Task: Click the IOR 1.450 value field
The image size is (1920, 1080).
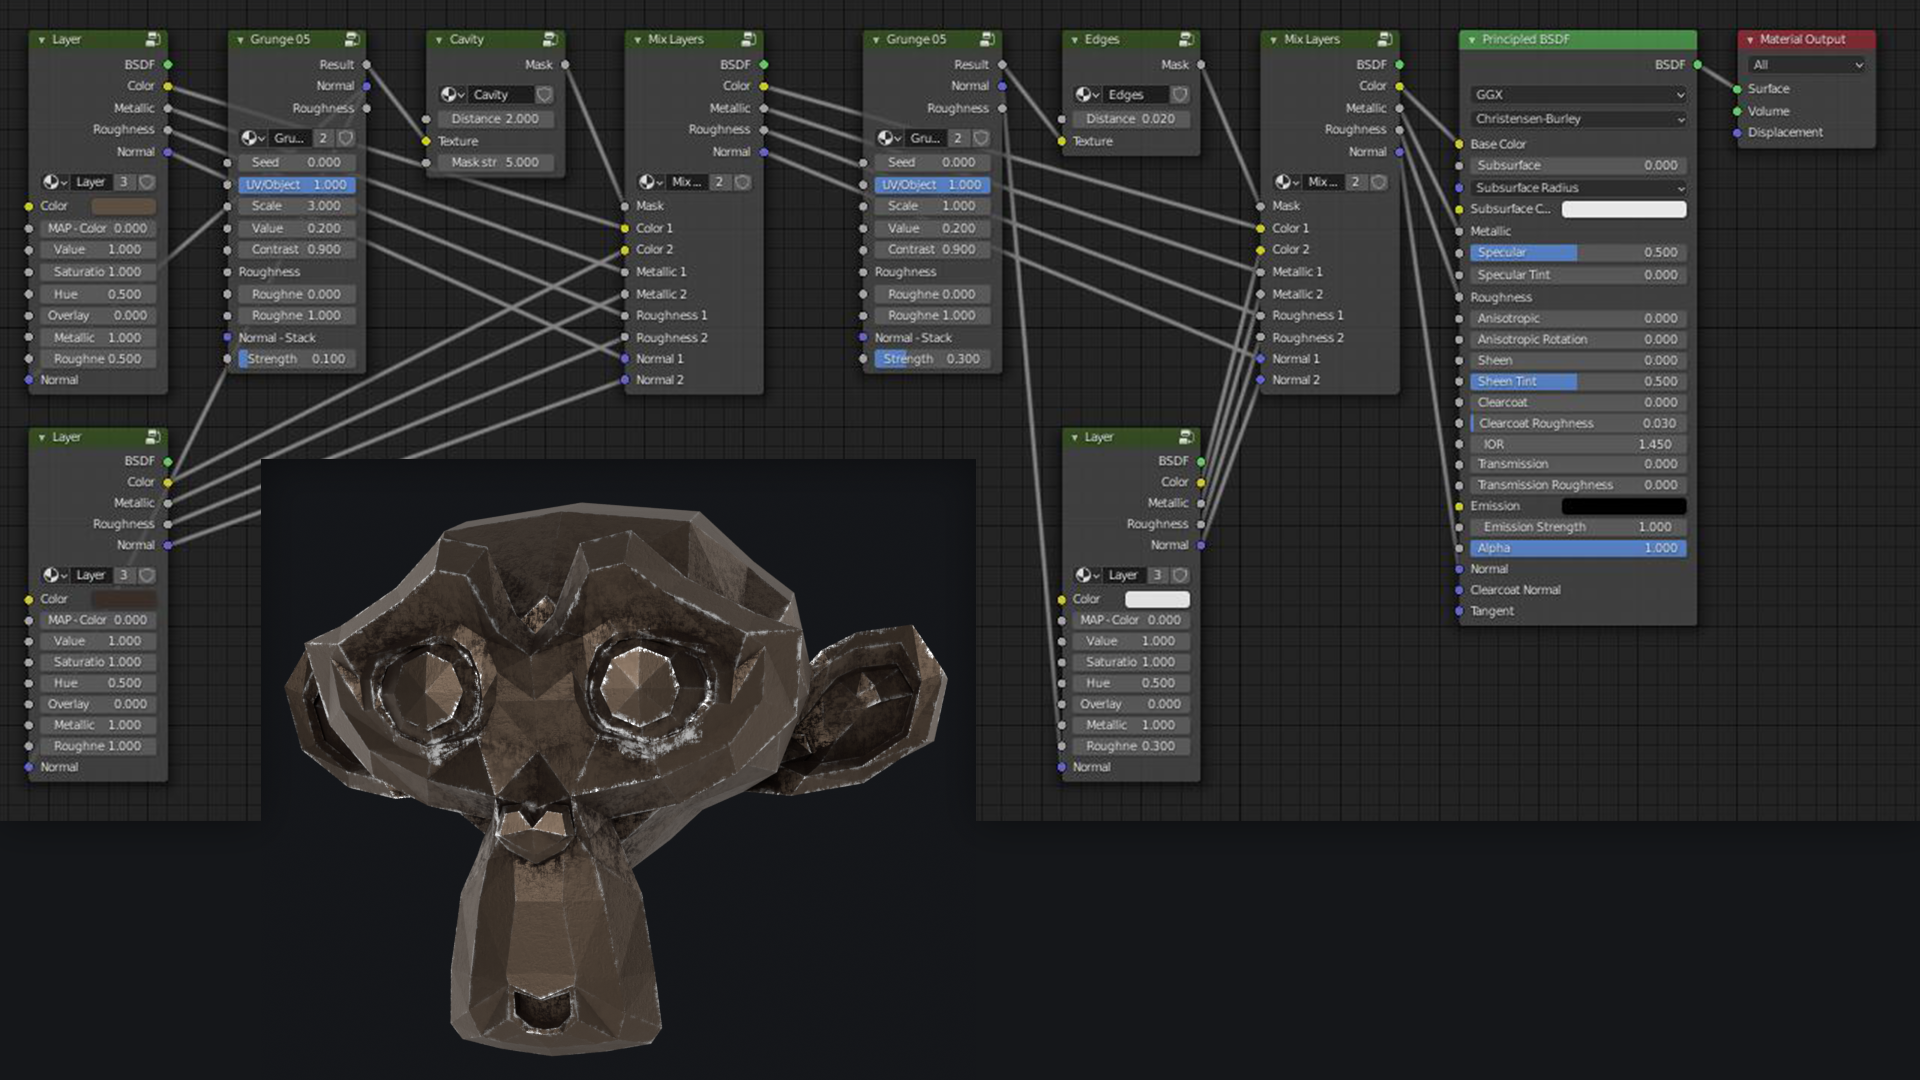Action: tap(1578, 444)
